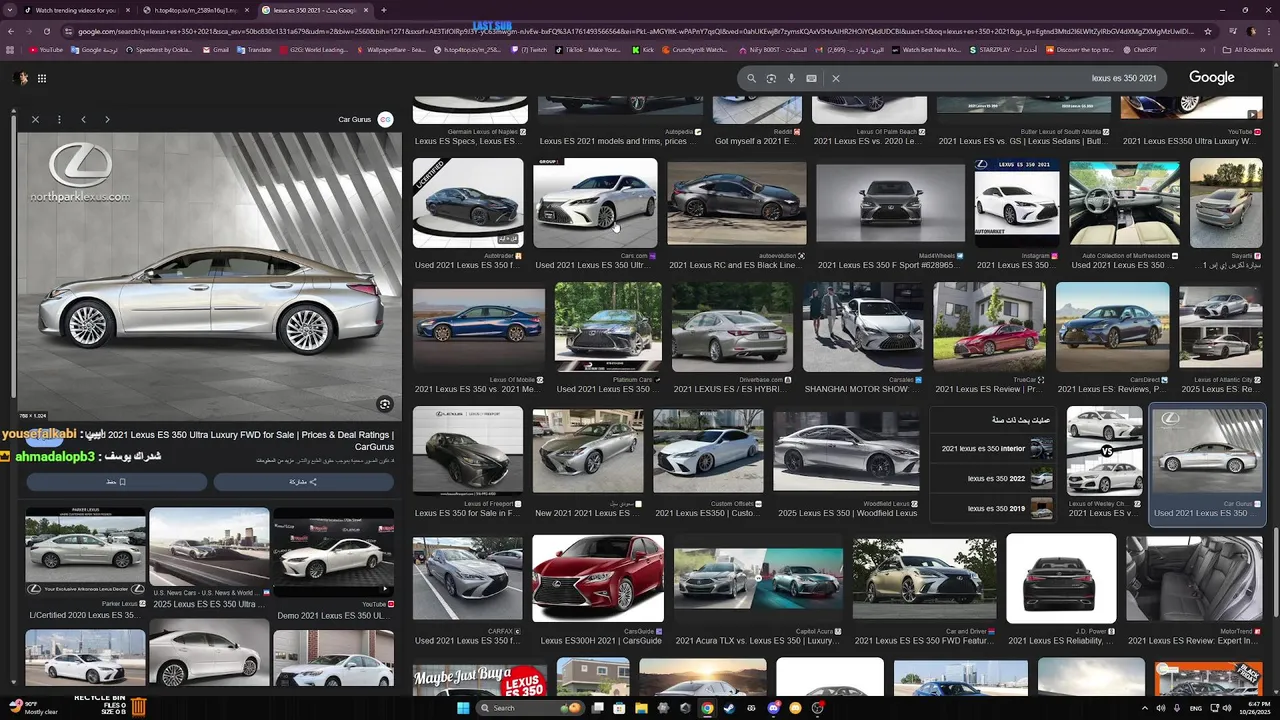Screen dimensions: 1280x720
Task: Open the on-screen keyboard icon in search box
Action: pyautogui.click(x=811, y=78)
